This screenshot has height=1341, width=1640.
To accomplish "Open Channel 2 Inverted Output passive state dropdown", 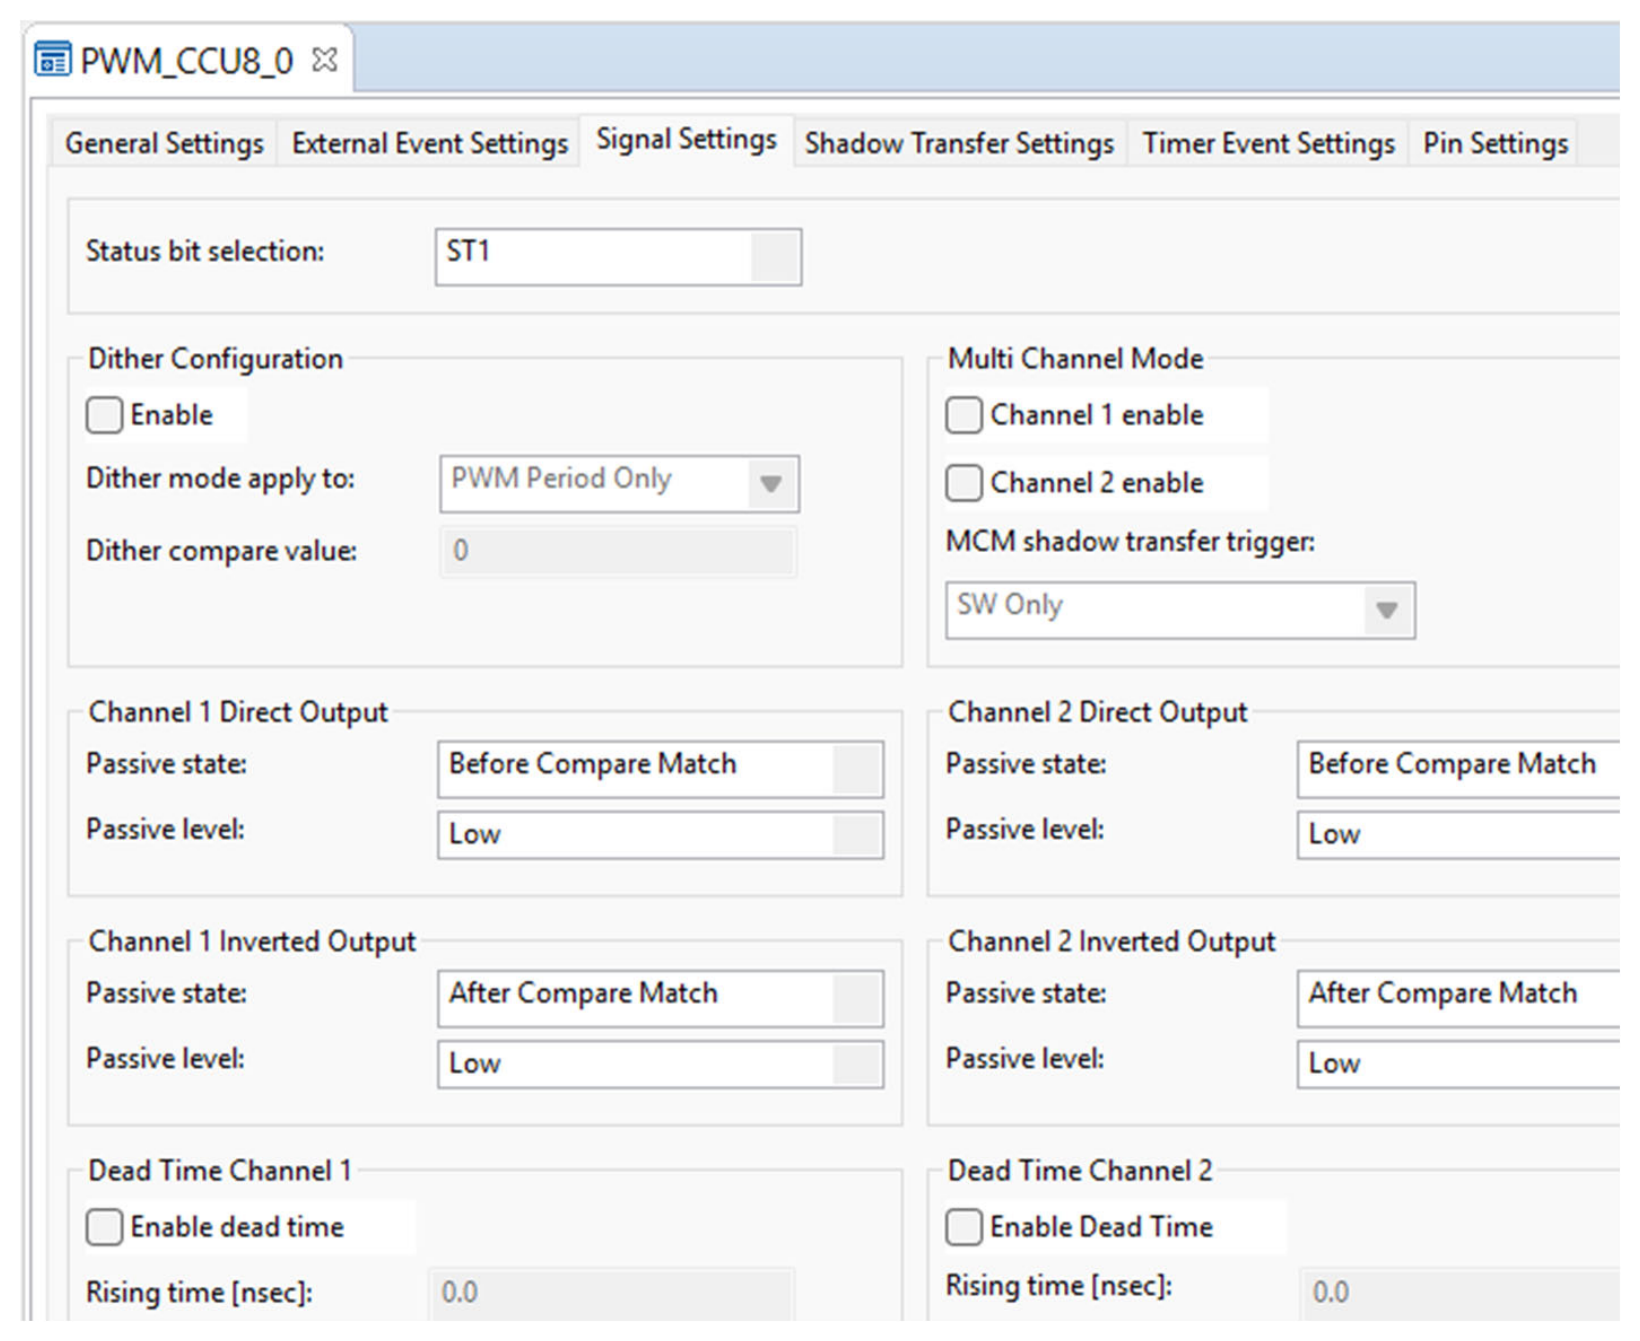I will (1458, 998).
